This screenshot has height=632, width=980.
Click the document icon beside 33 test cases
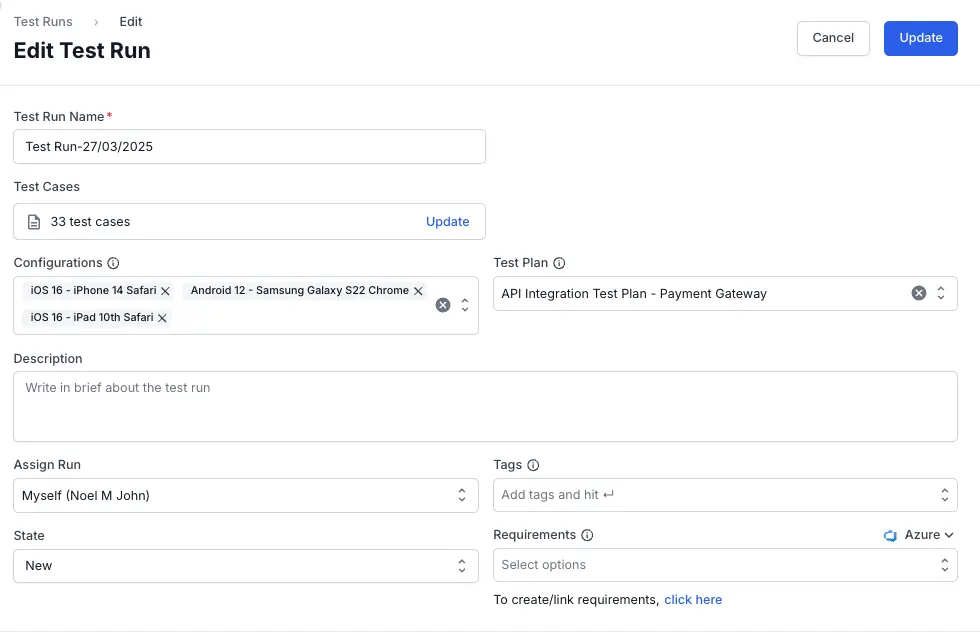click(34, 222)
